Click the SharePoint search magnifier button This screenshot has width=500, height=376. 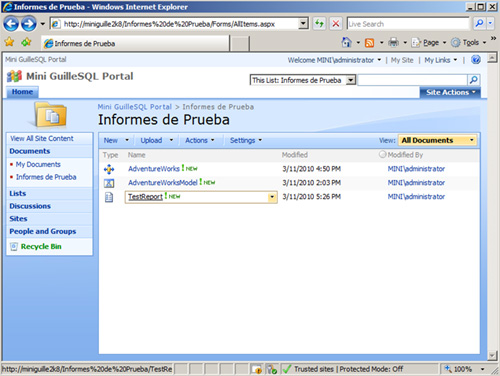pos(474,80)
